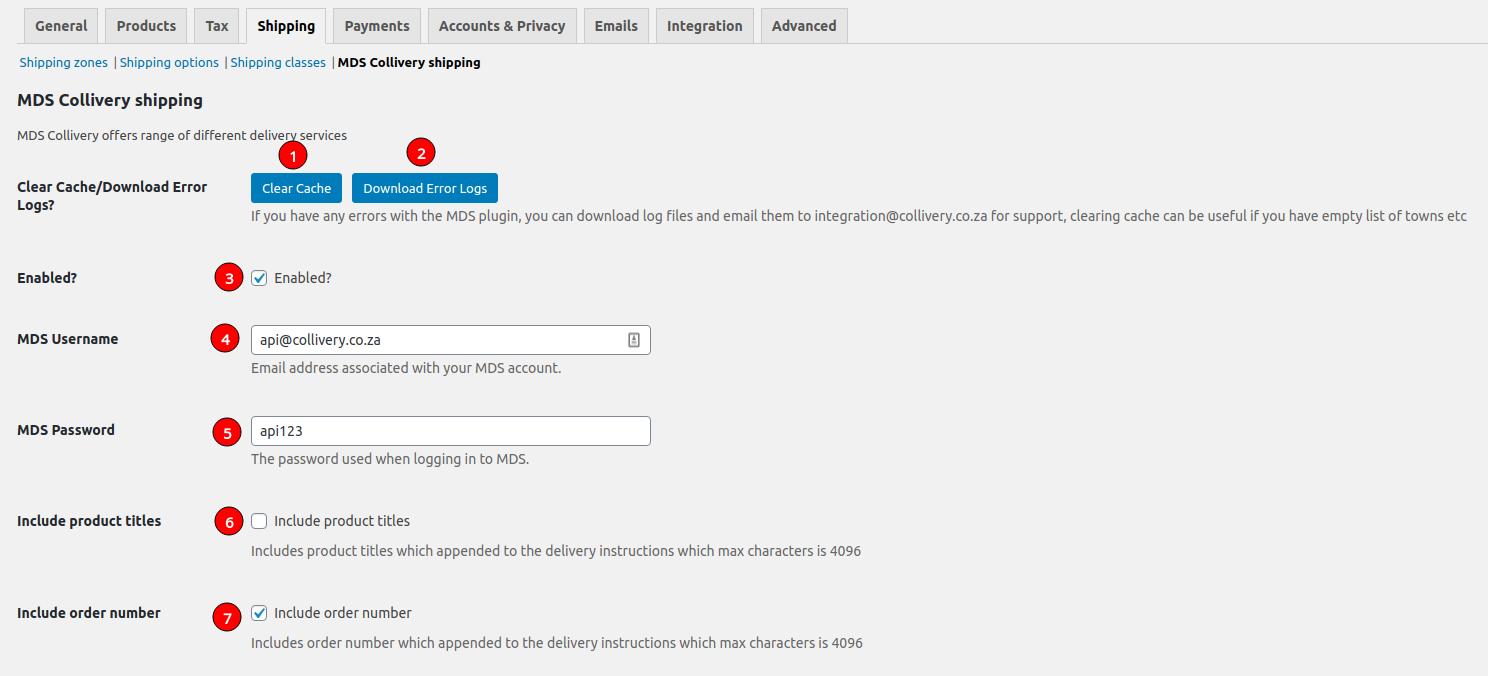Go to Shipping options section
Image resolution: width=1488 pixels, height=676 pixels.
[x=169, y=62]
